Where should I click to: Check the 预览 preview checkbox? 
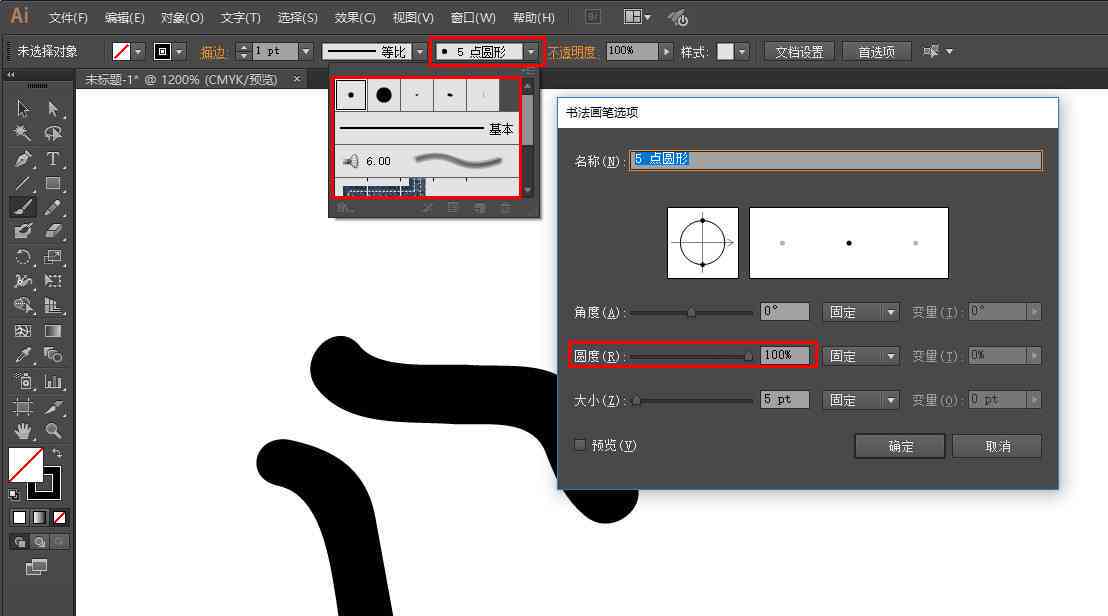[579, 445]
